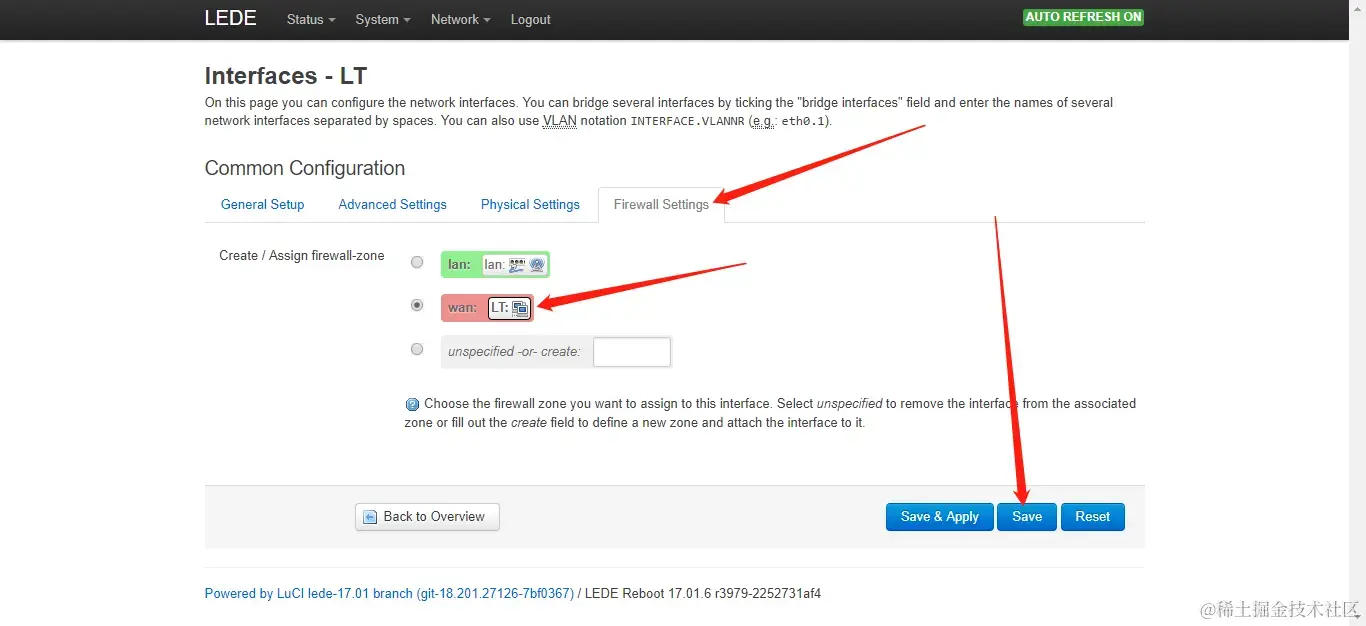Click the Create / Assign firewall-zone label

[x=302, y=256]
